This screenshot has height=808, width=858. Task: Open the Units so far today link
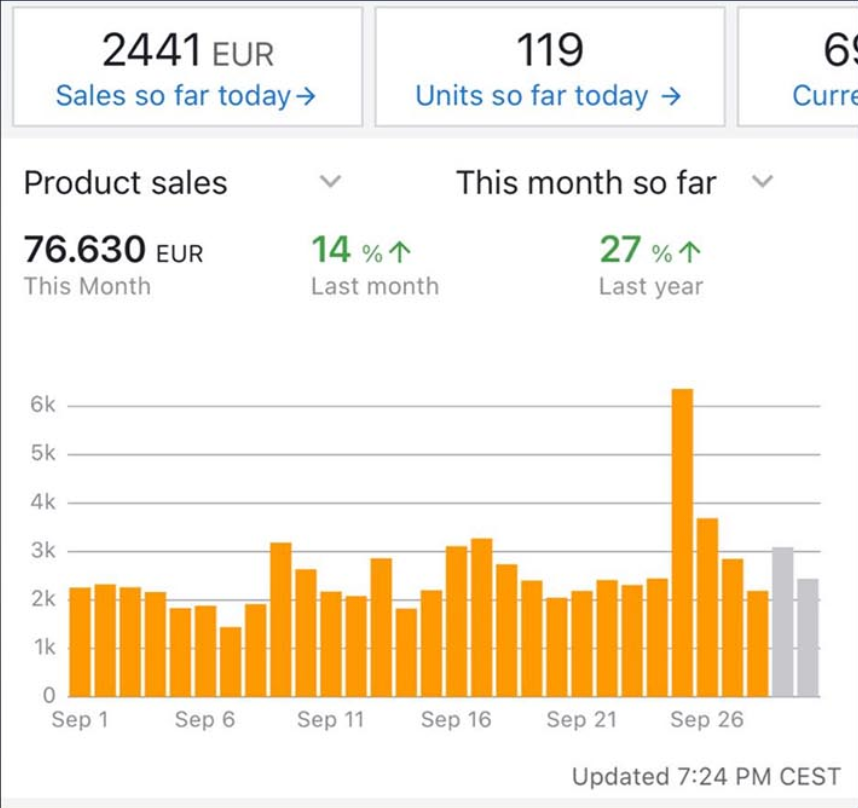tap(532, 96)
